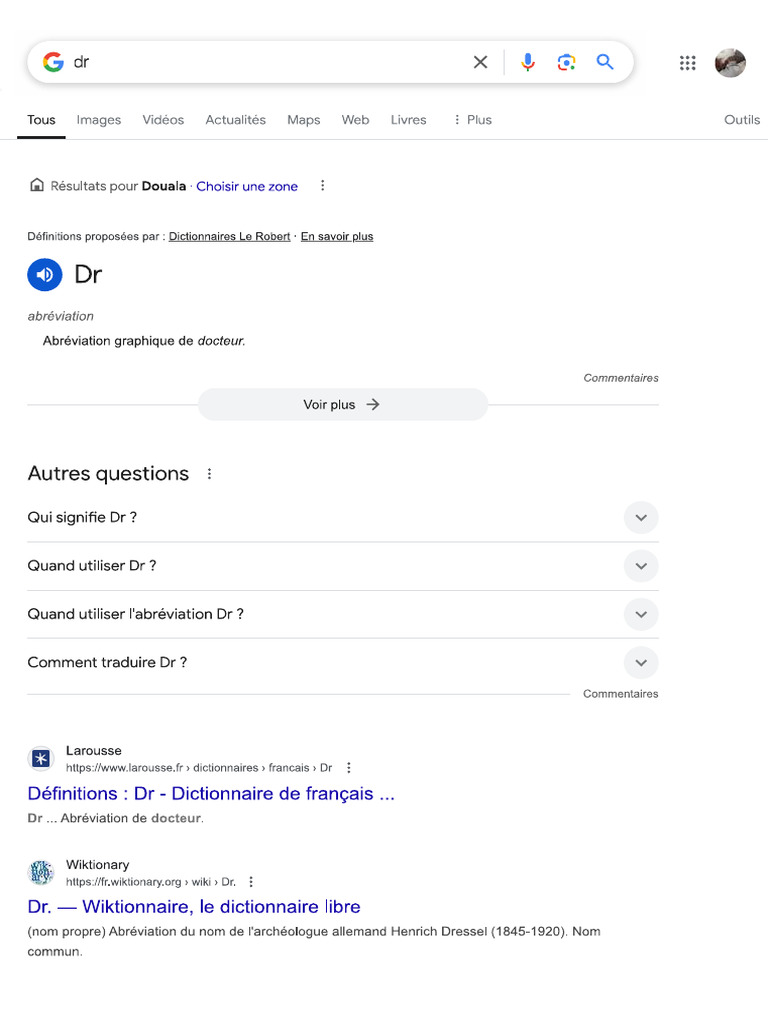Image resolution: width=768 pixels, height=1024 pixels.
Task: Expand "Quand utiliser l'abréviation Dr ?"
Action: pyautogui.click(x=641, y=614)
